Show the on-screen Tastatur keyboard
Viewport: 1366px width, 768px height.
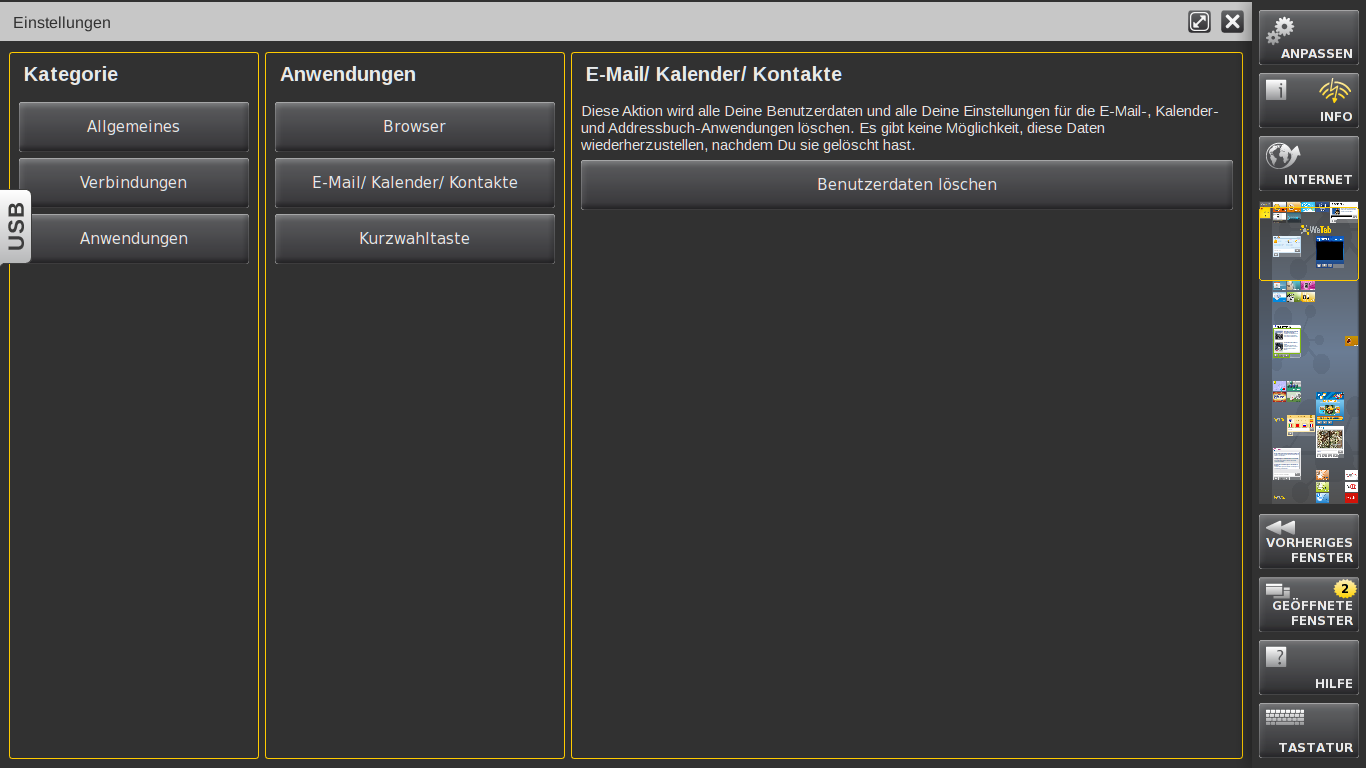point(1308,731)
